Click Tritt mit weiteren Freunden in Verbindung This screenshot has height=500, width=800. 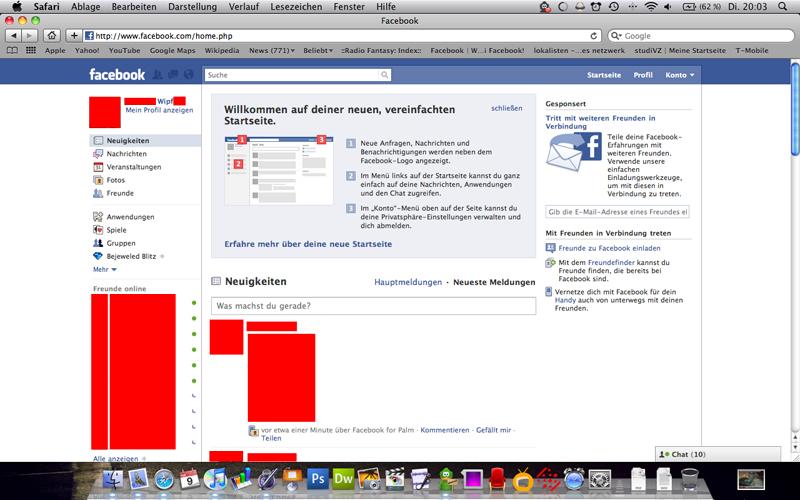coord(601,122)
